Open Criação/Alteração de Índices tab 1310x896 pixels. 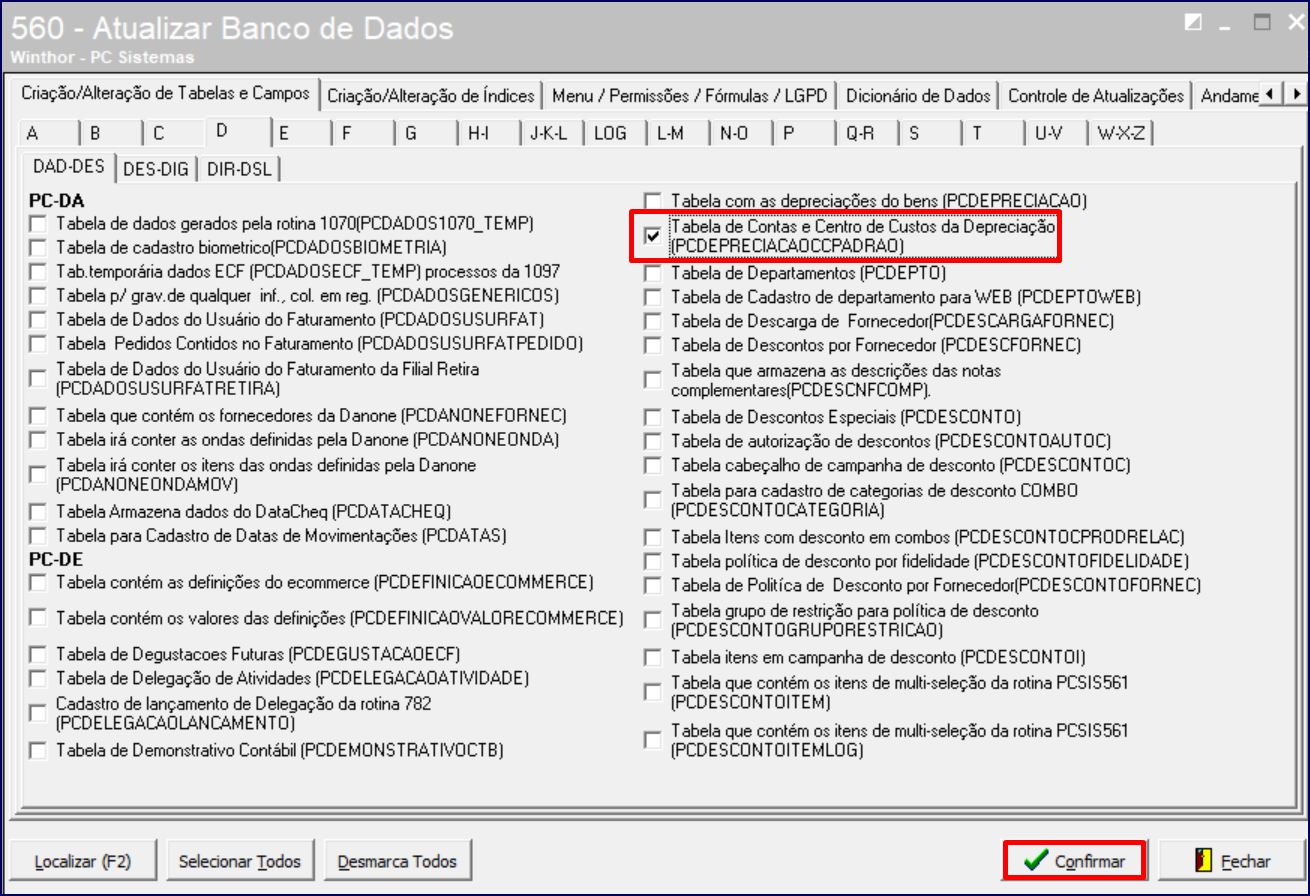coord(432,96)
